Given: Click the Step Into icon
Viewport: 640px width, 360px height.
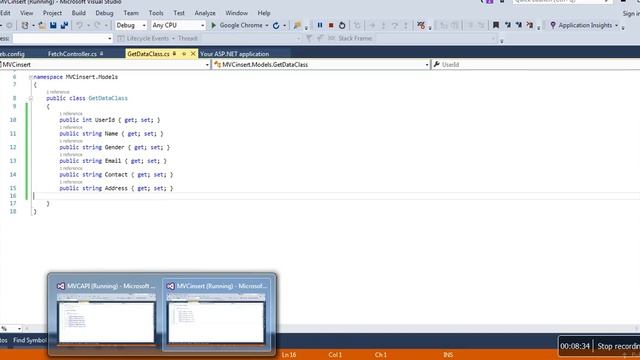Looking at the screenshot, I should (383, 25).
